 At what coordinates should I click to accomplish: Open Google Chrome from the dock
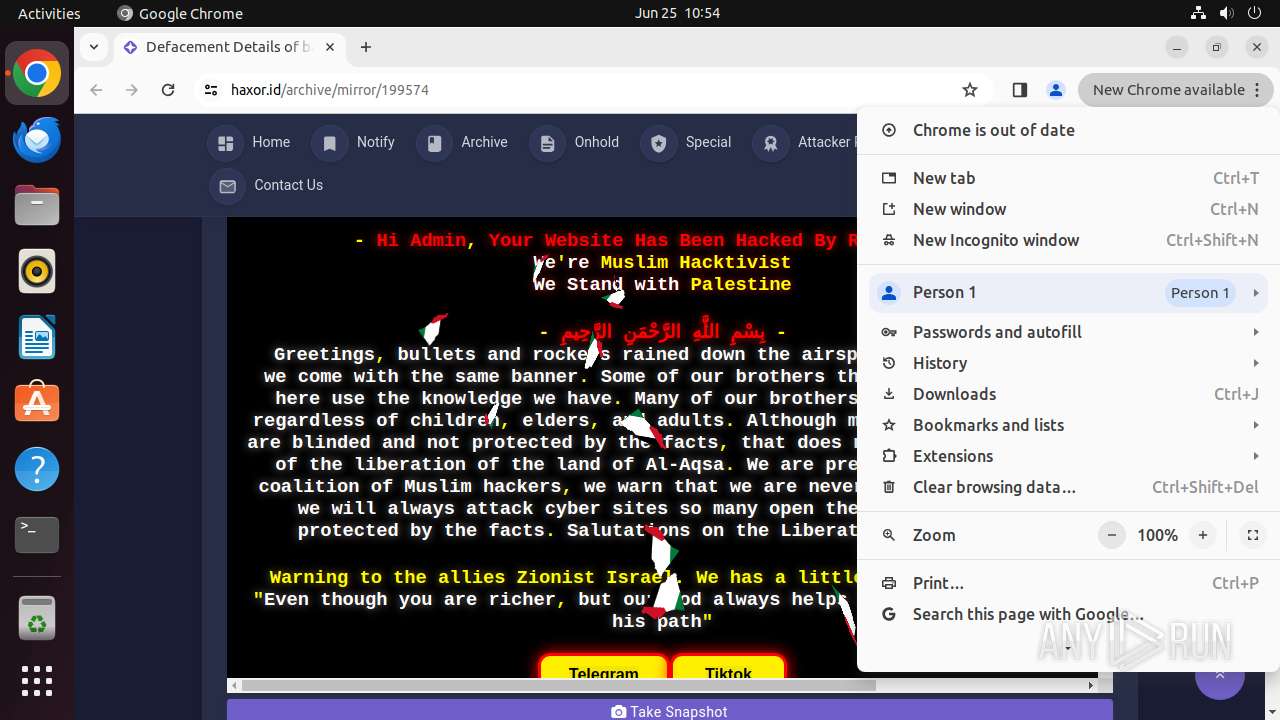[x=37, y=74]
